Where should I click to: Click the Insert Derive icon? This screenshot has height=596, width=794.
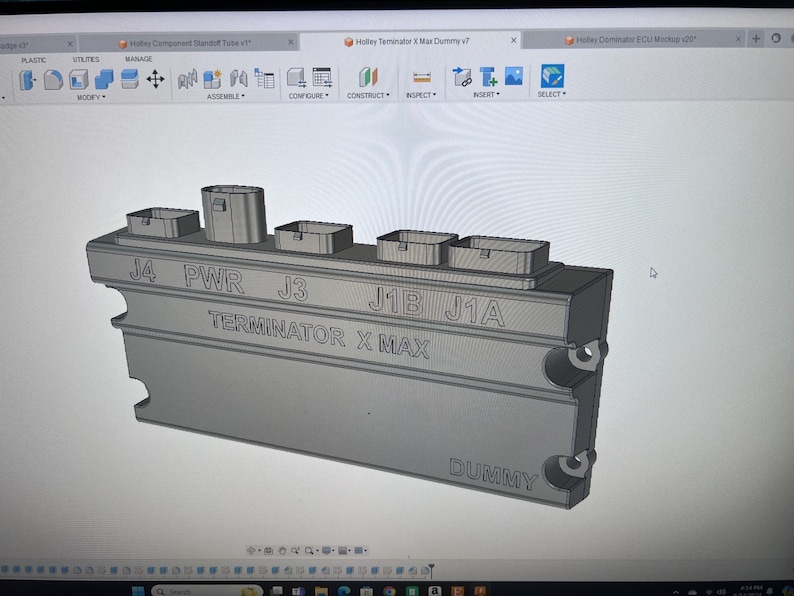[x=462, y=76]
